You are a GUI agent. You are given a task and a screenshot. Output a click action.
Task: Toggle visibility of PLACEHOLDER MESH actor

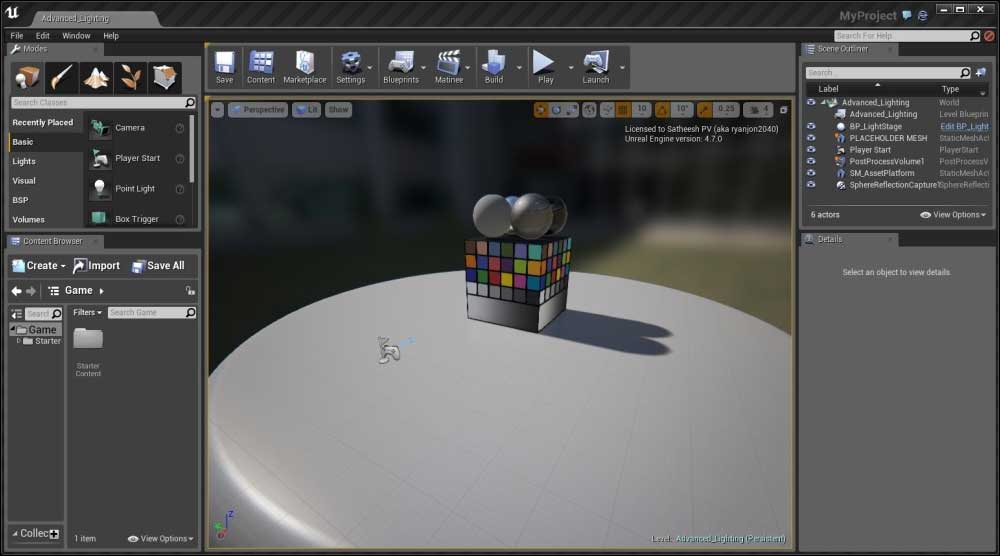tap(811, 138)
